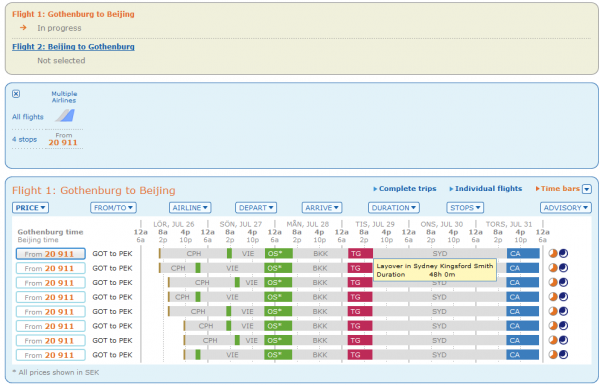The height and width of the screenshot is (385, 600).
Task: Click GOT to PEK in the first flight row
Action: point(112,254)
